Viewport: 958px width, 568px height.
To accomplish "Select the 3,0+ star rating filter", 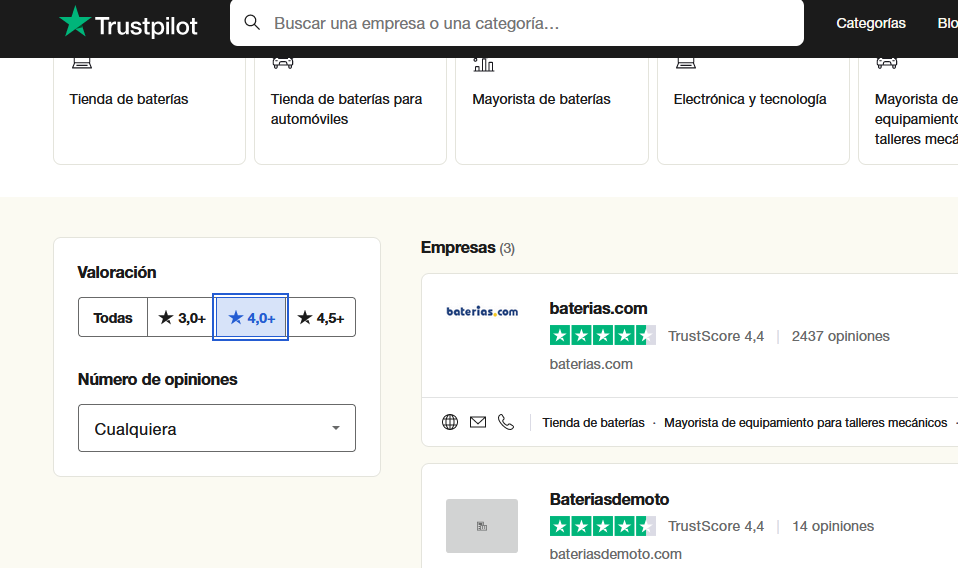I will point(181,318).
